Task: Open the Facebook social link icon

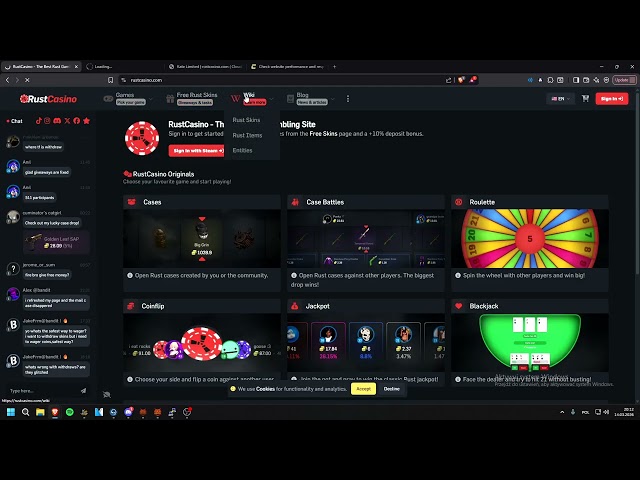Action: click(x=76, y=121)
